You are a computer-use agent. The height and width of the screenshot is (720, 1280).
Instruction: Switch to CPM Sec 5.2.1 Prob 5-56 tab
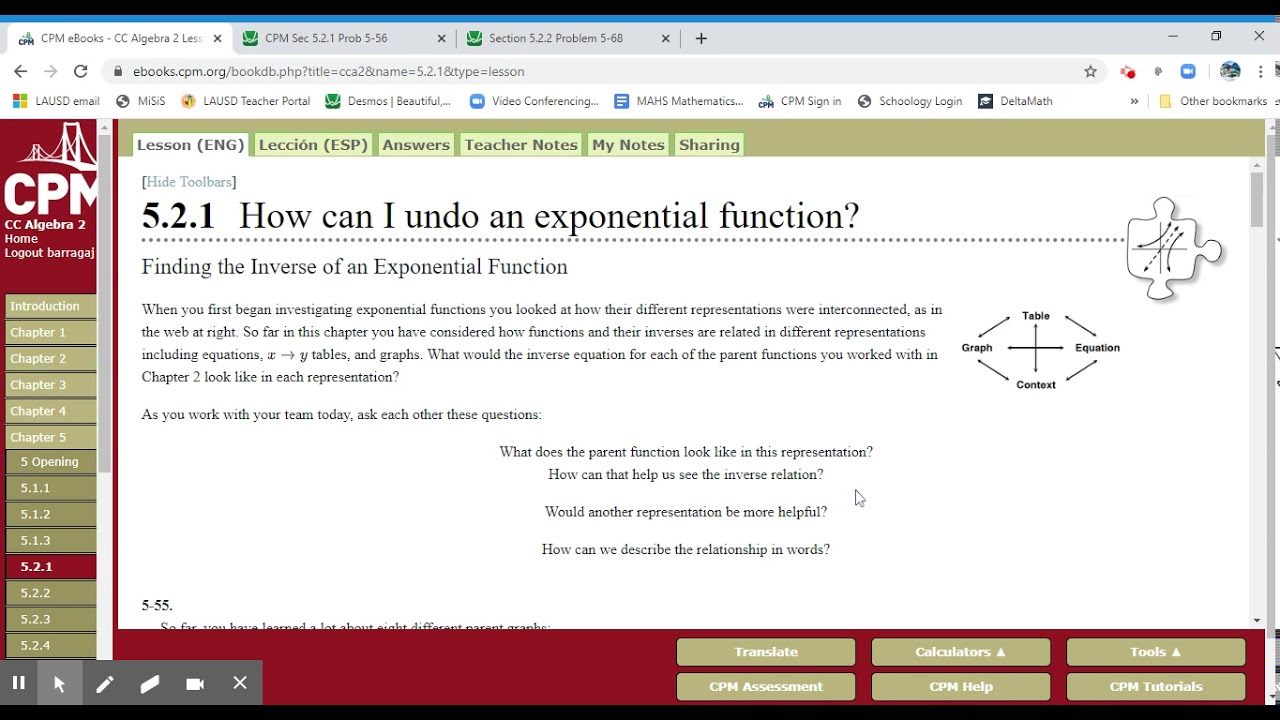point(345,38)
